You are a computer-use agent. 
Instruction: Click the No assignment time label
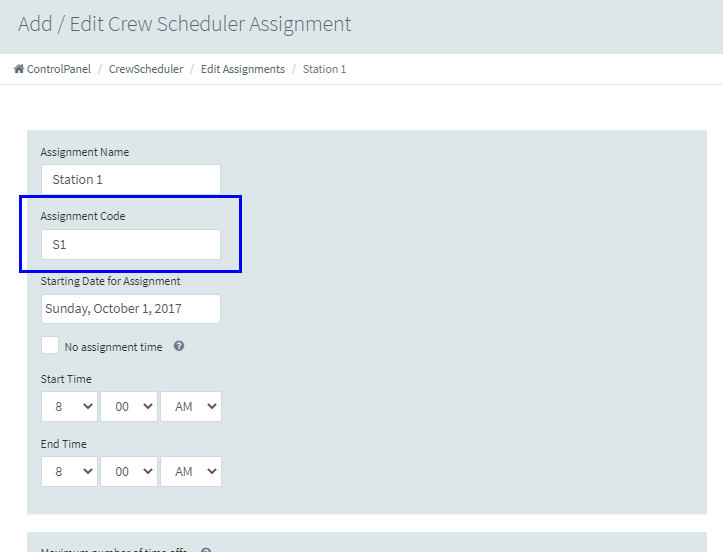coord(113,347)
